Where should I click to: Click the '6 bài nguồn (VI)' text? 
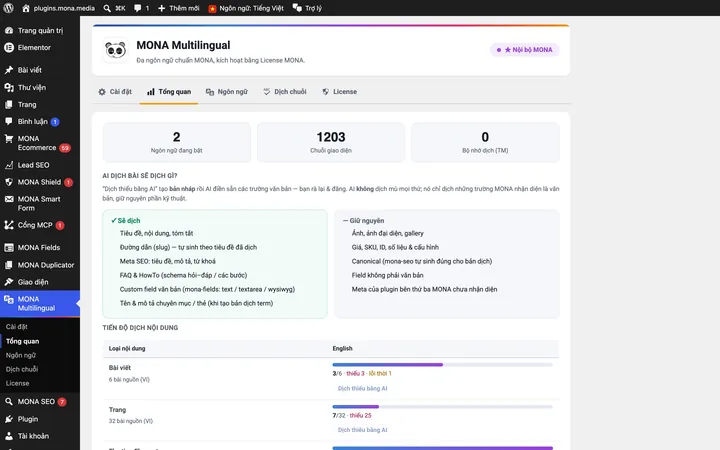(x=129, y=380)
